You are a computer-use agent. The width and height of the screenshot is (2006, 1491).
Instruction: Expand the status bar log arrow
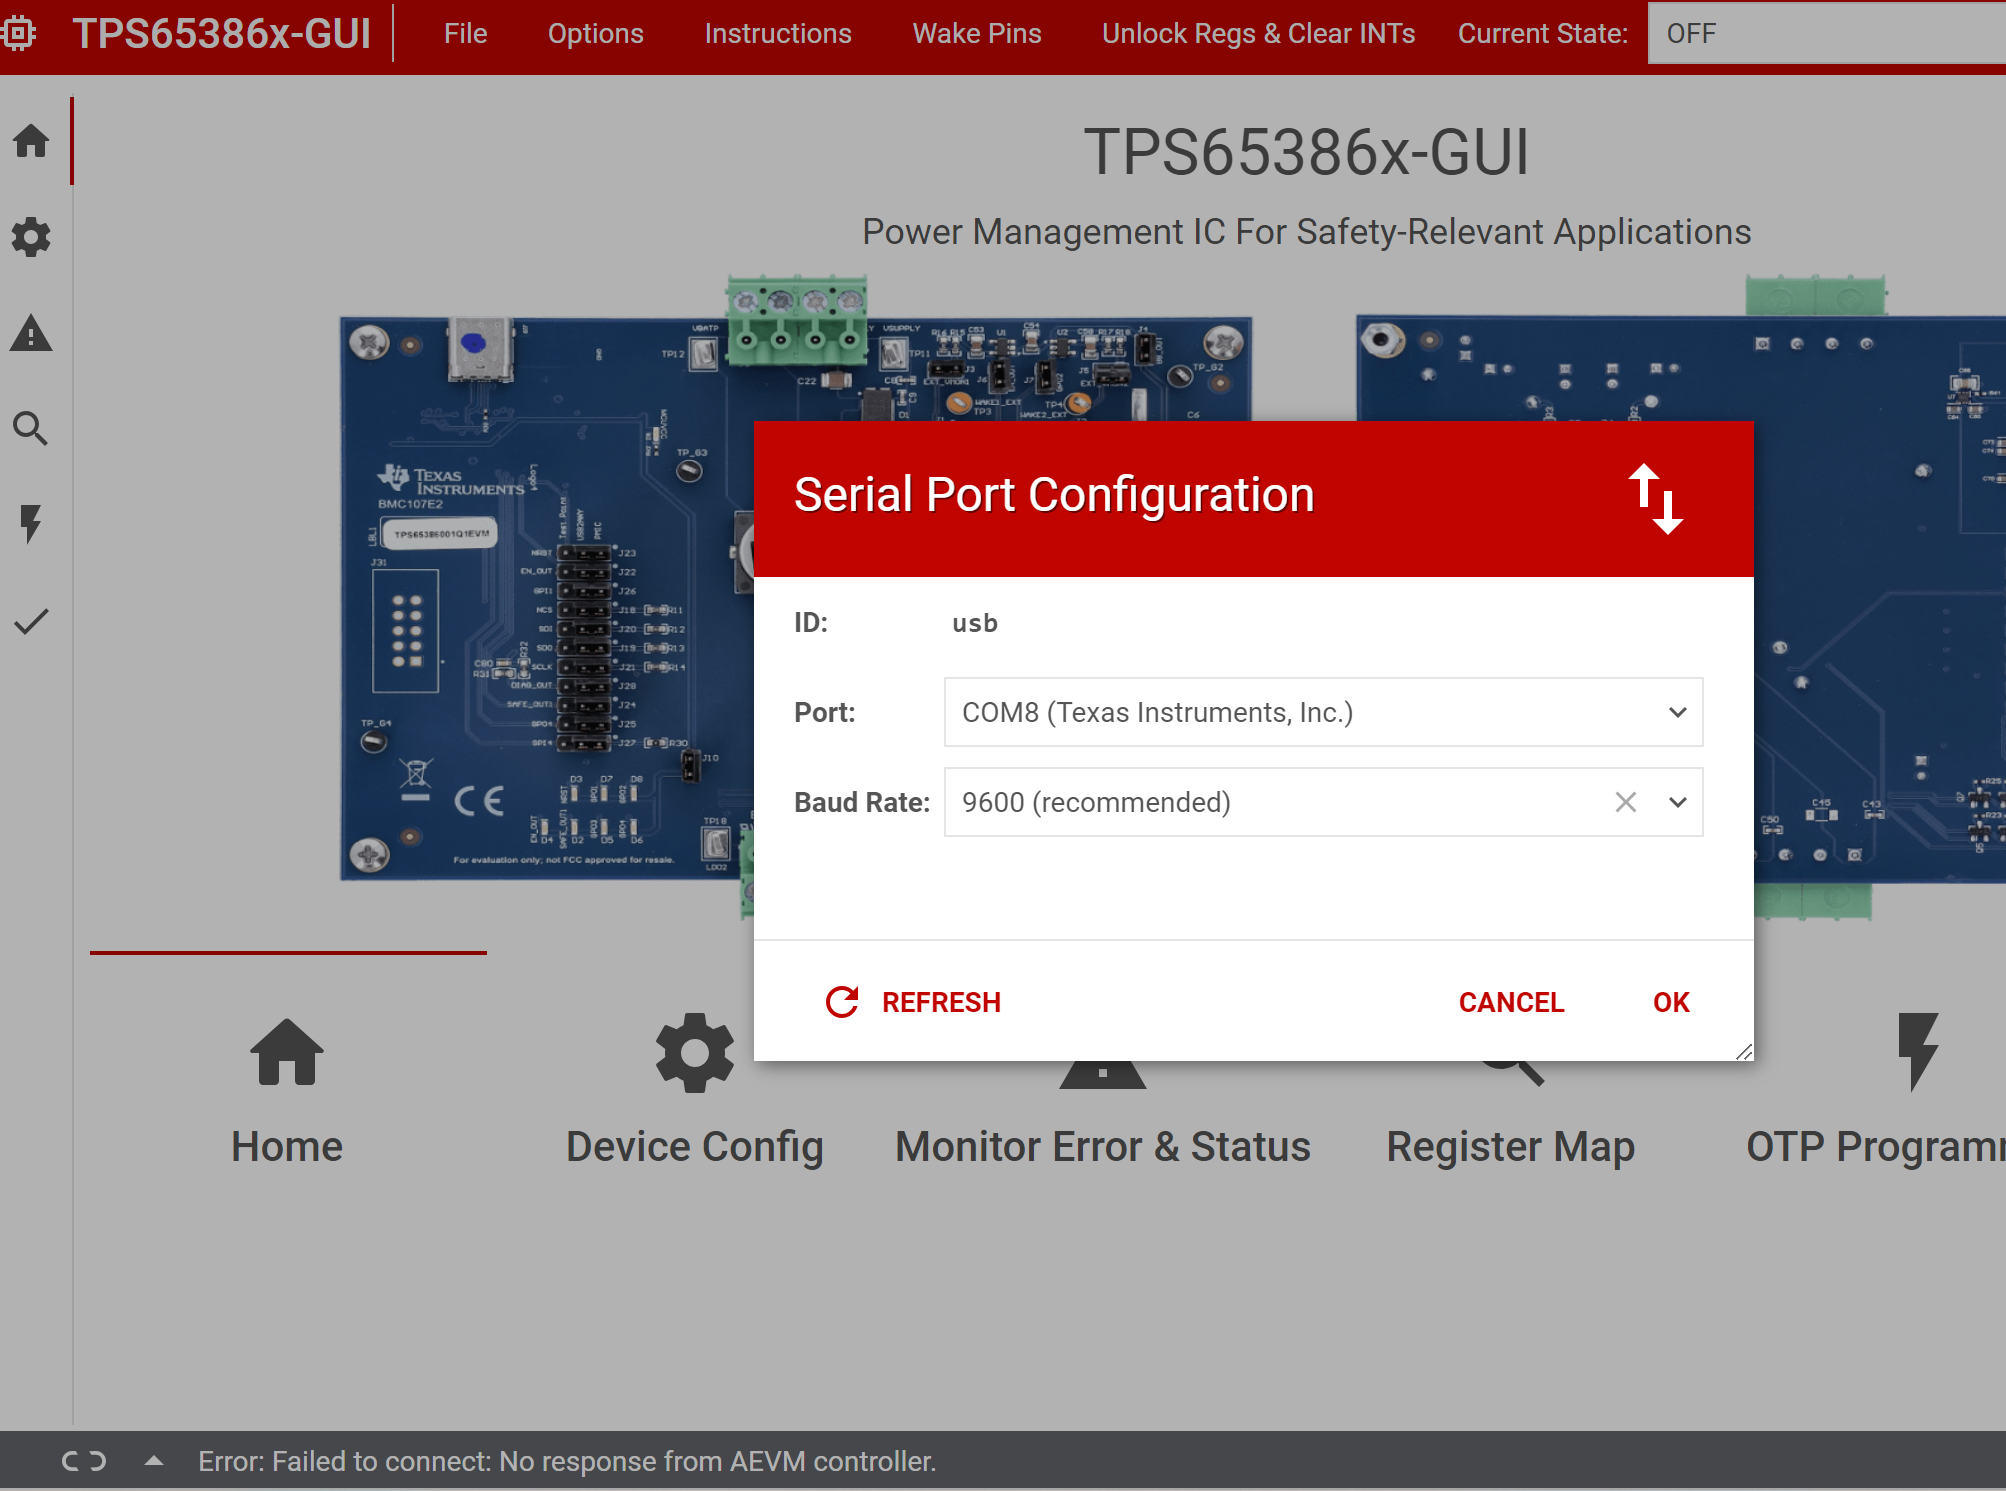tap(153, 1461)
